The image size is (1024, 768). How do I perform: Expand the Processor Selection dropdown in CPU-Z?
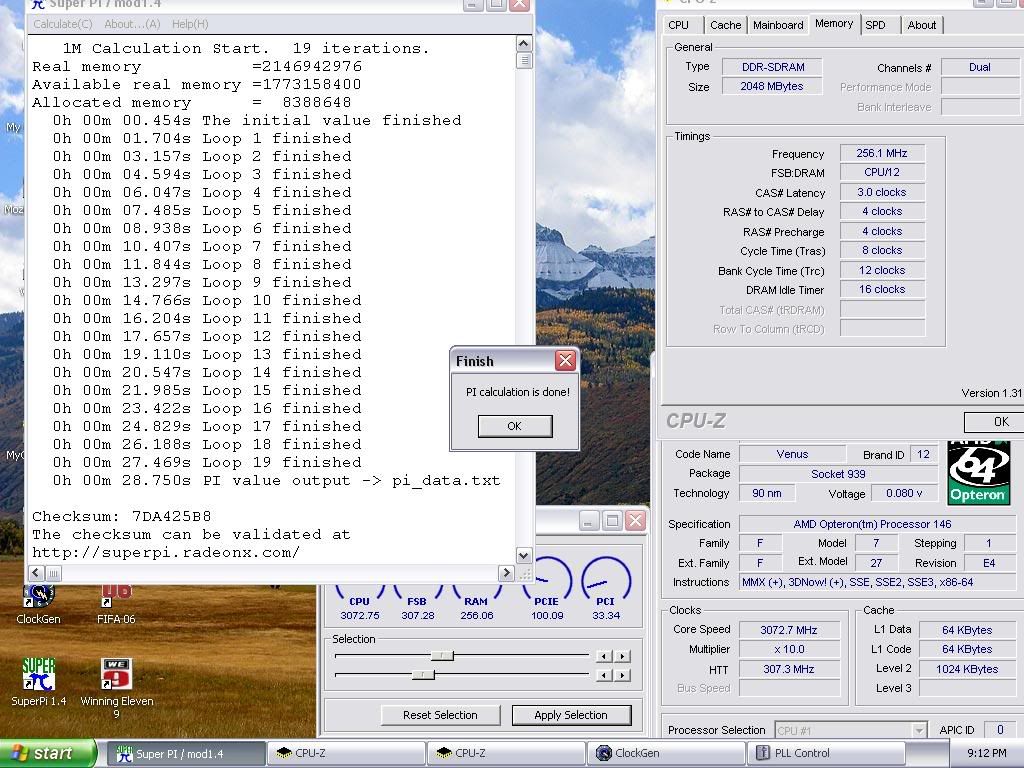[918, 730]
